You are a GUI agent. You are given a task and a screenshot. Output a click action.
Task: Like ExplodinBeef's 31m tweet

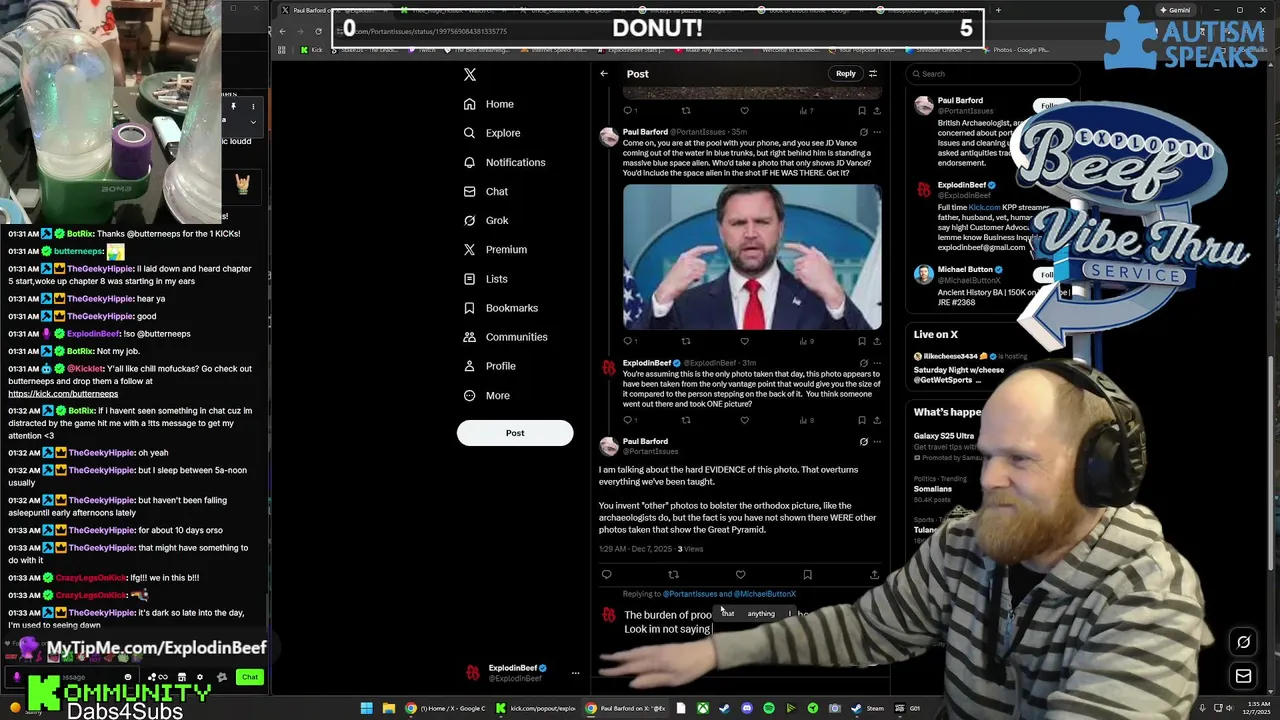(x=744, y=420)
